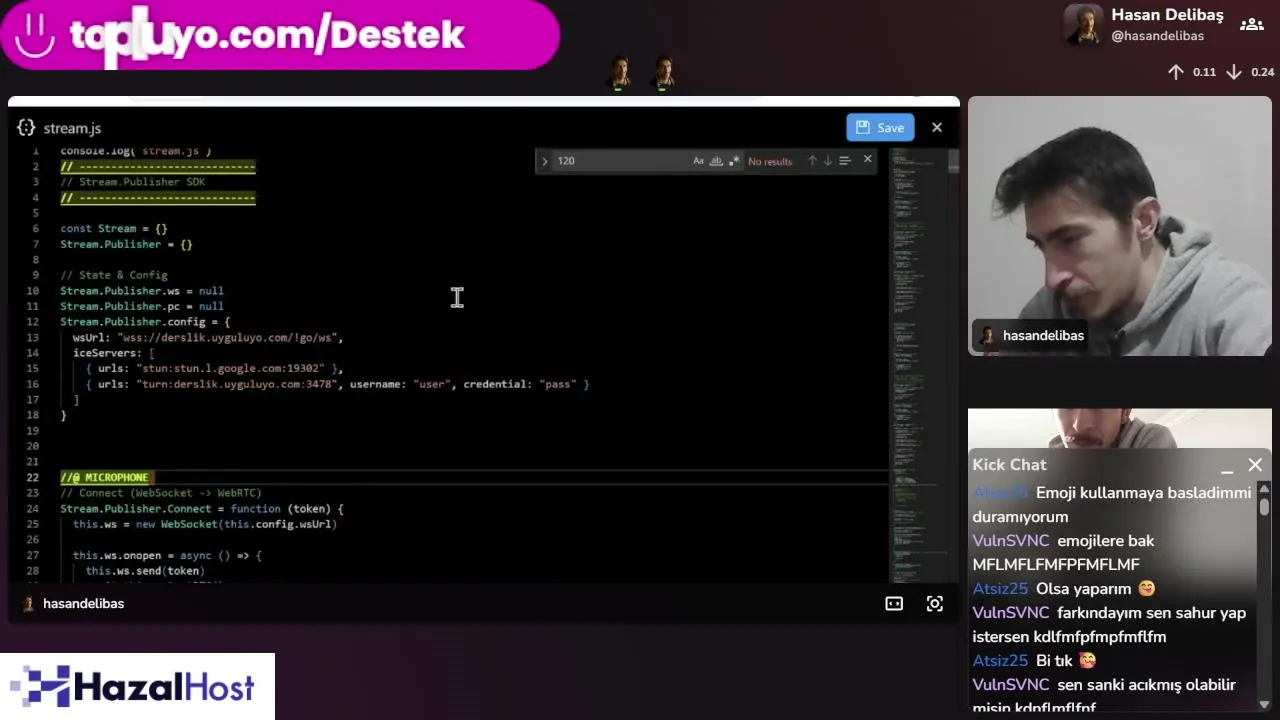Click the Kick Chat title
Viewport: 1280px width, 720px height.
point(1009,465)
